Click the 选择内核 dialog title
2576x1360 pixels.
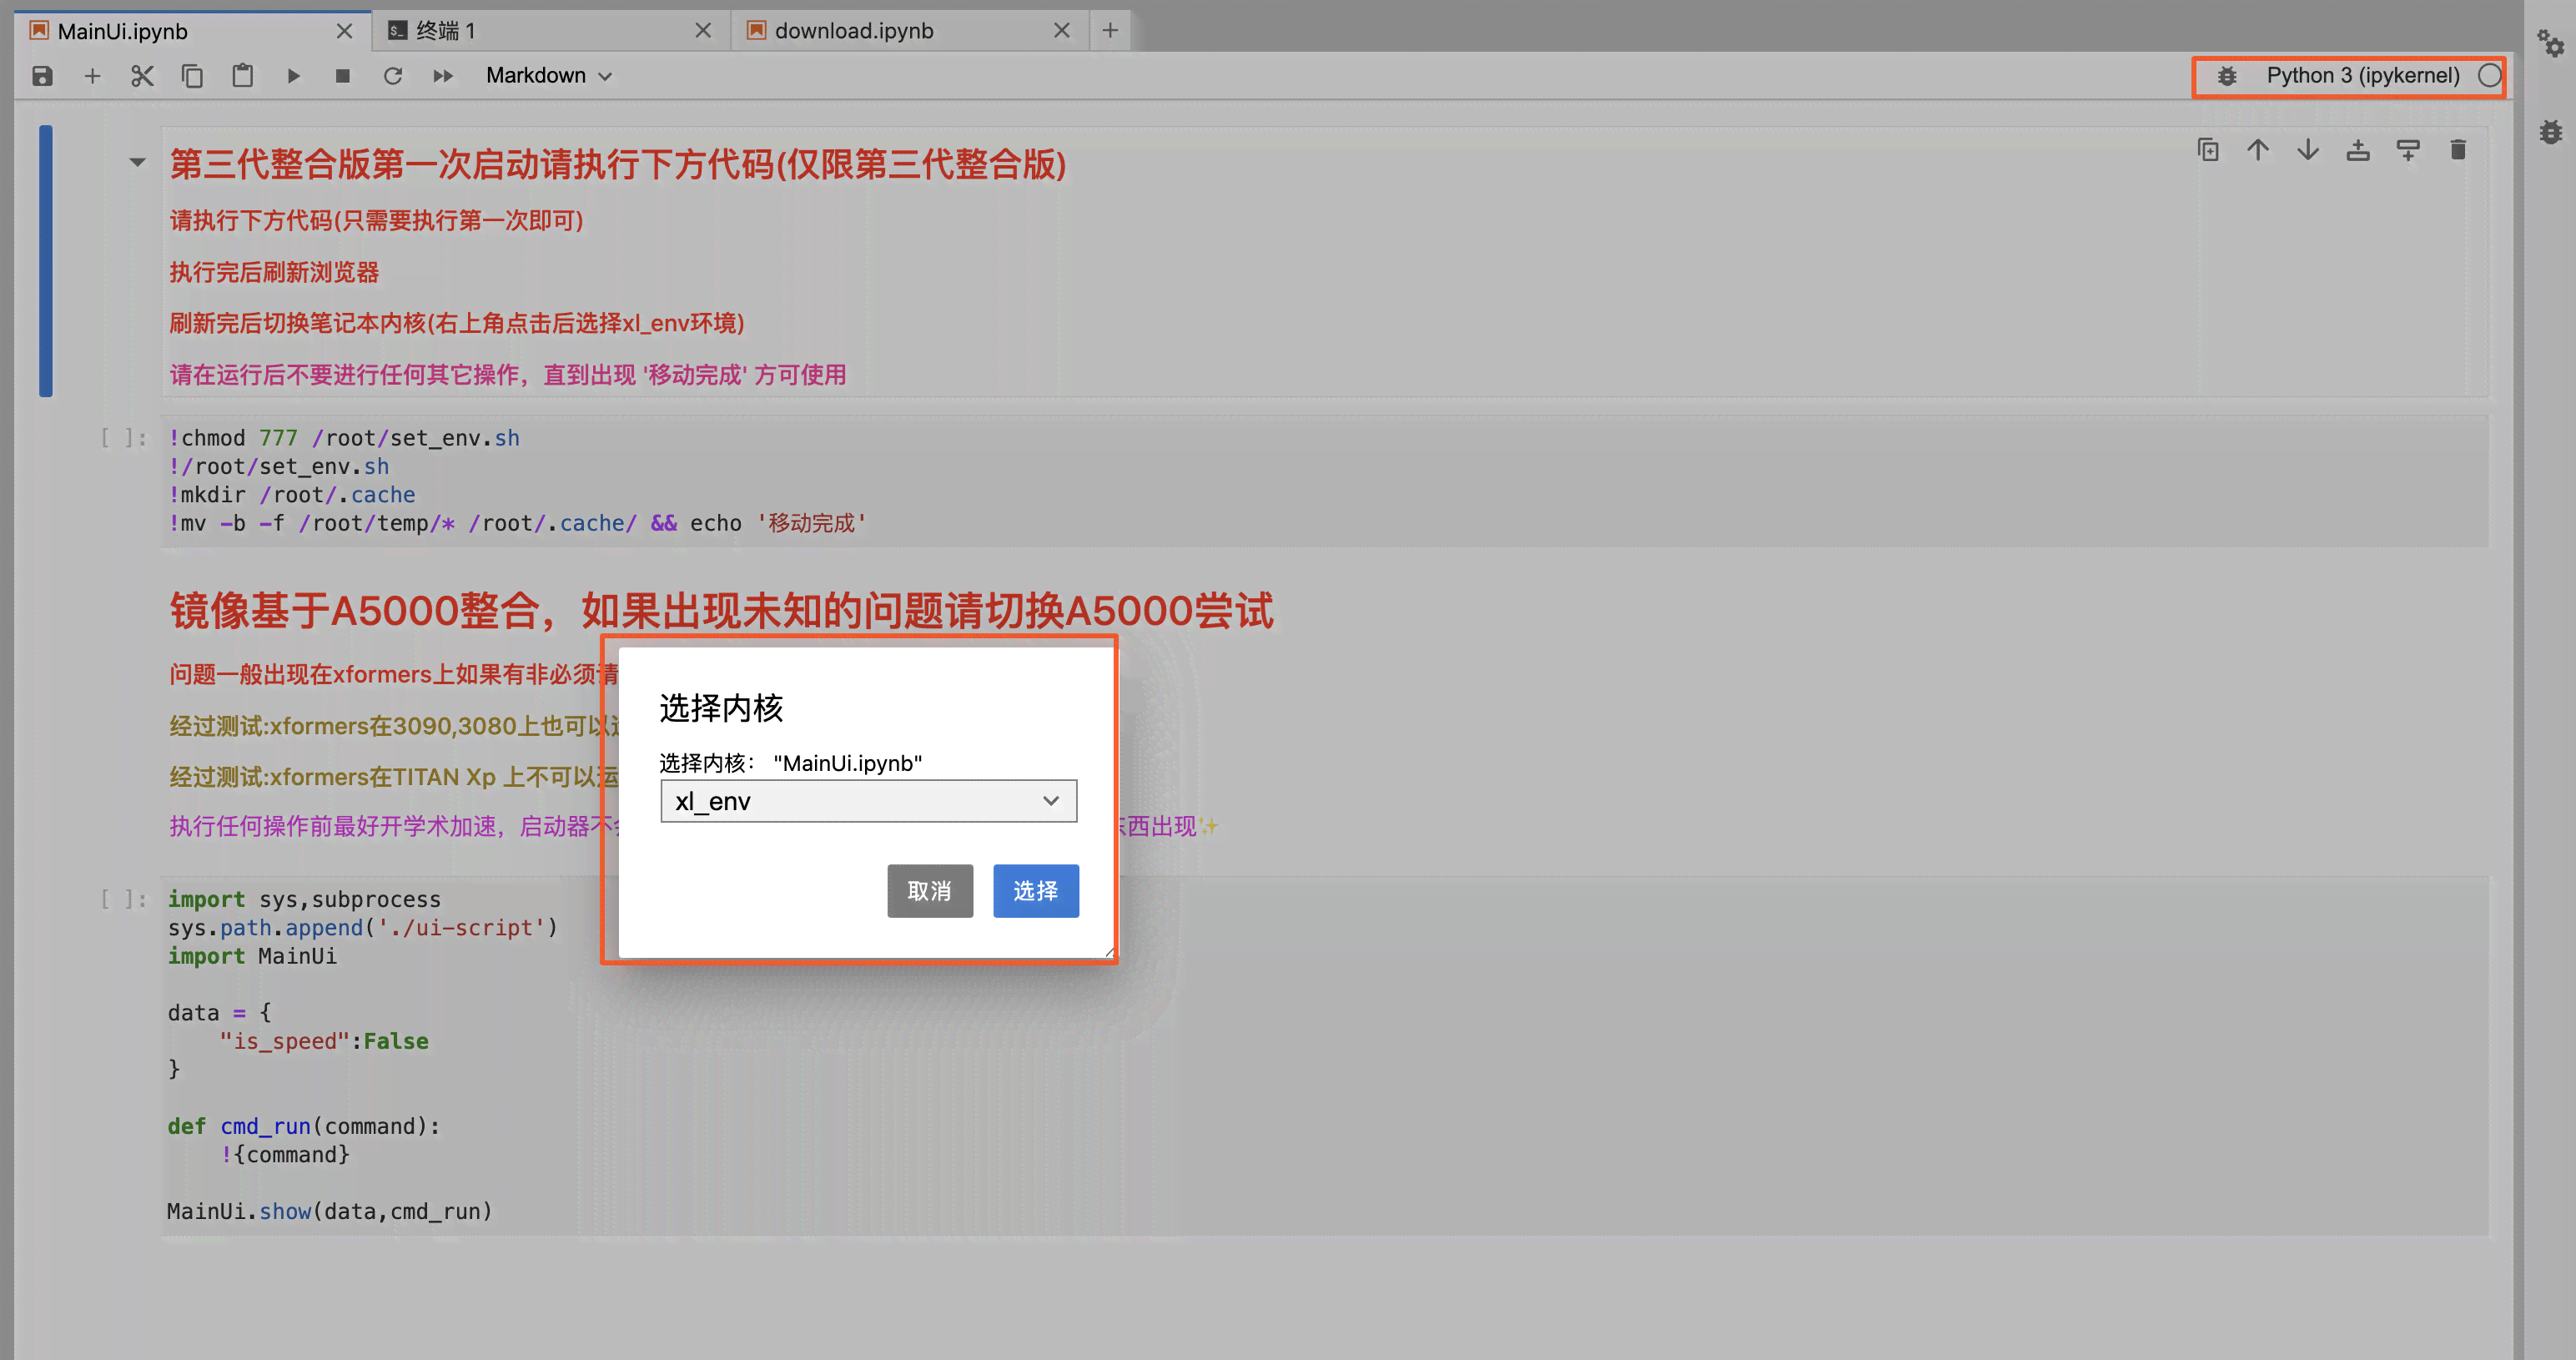pyautogui.click(x=721, y=708)
